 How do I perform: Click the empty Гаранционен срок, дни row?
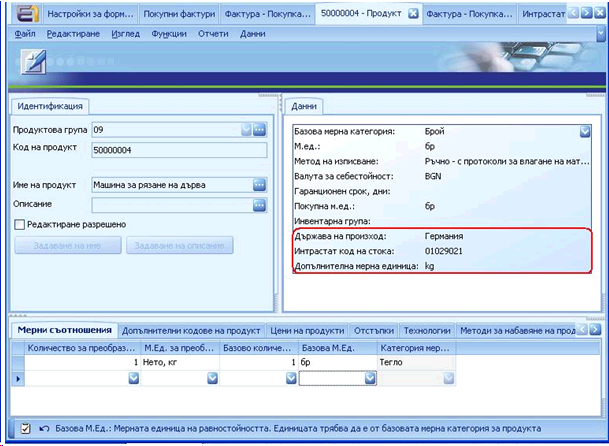tap(442, 192)
